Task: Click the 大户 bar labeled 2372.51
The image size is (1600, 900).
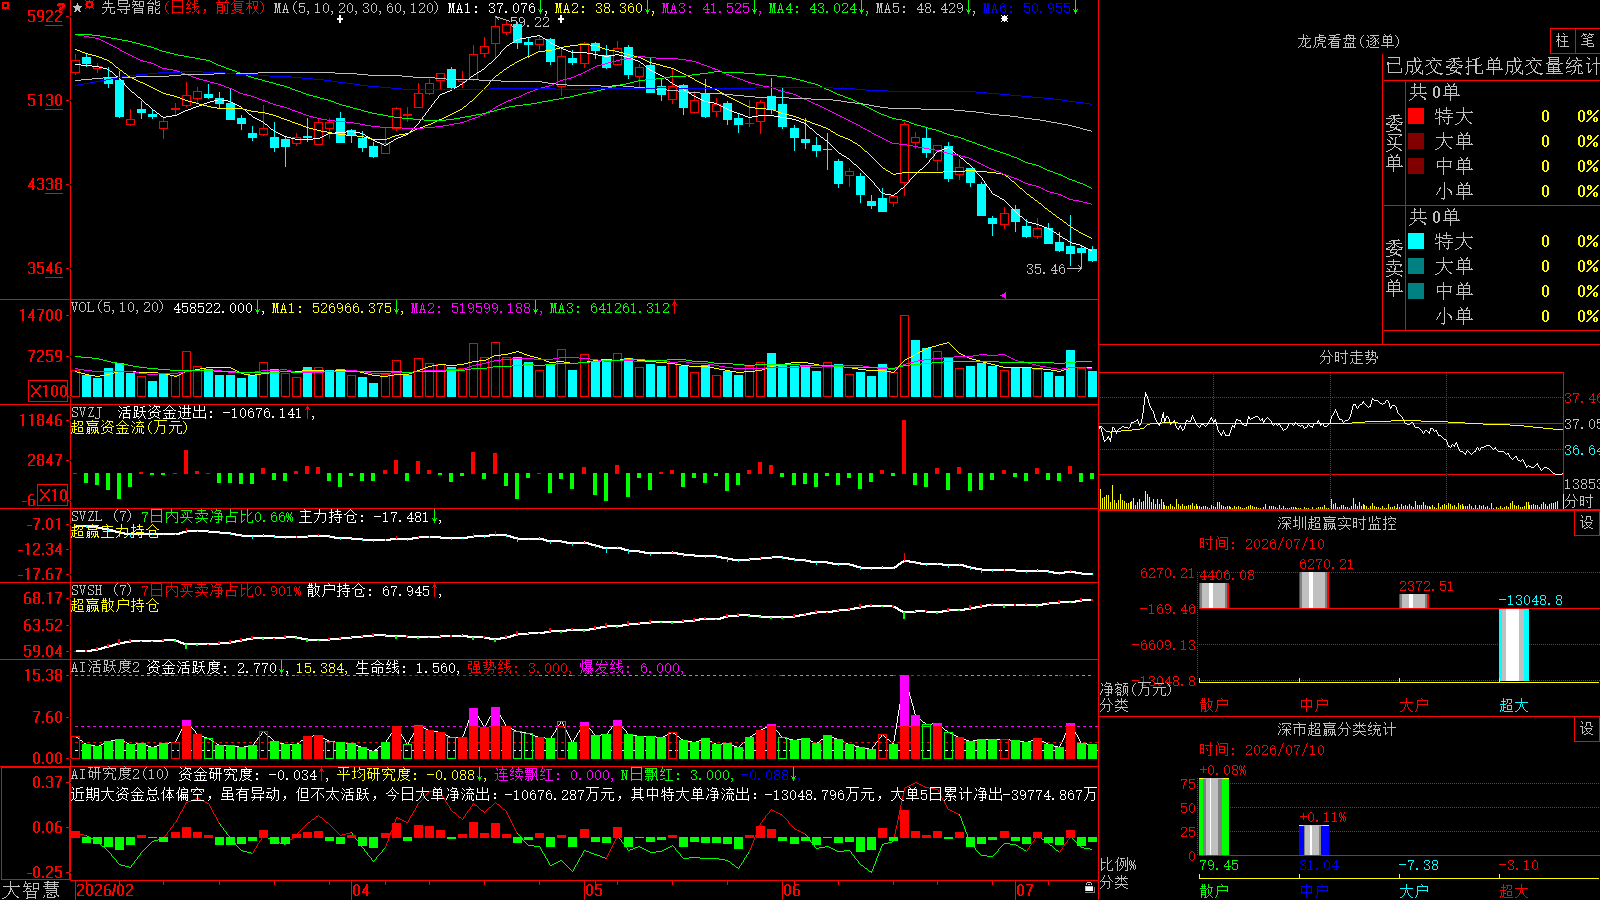Action: click(x=1414, y=601)
